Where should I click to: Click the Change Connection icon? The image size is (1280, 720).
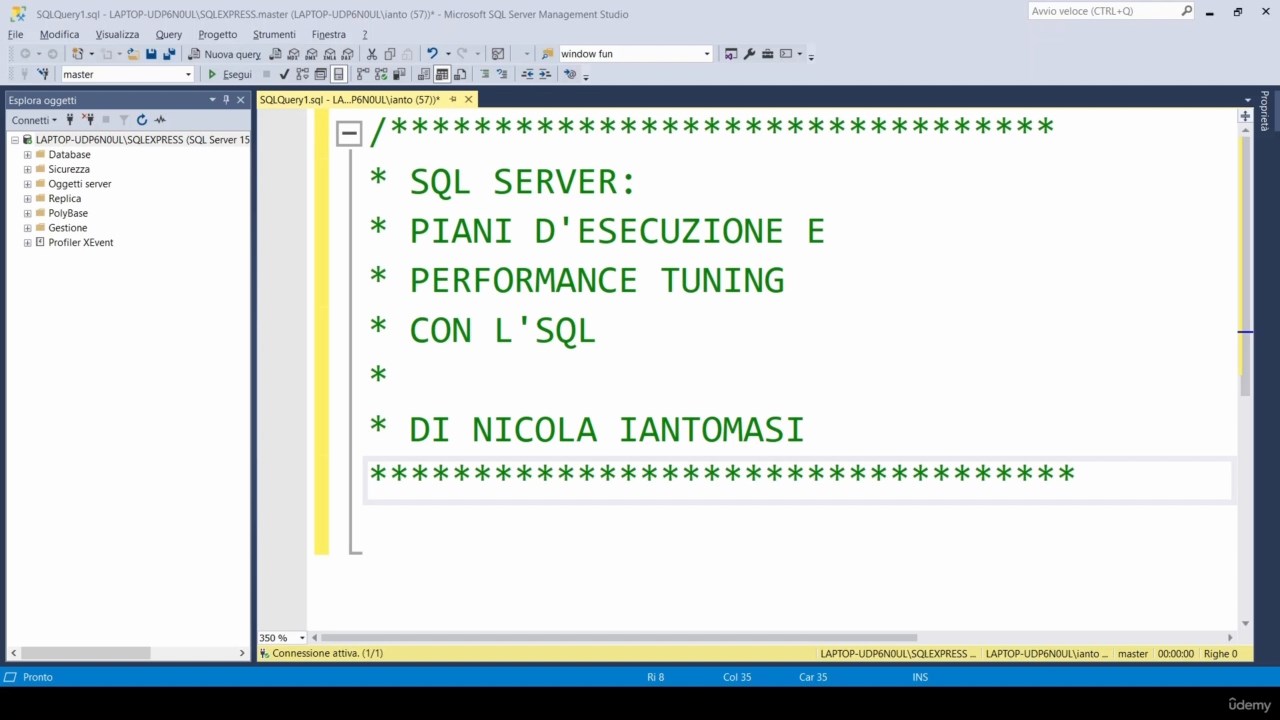(43, 74)
